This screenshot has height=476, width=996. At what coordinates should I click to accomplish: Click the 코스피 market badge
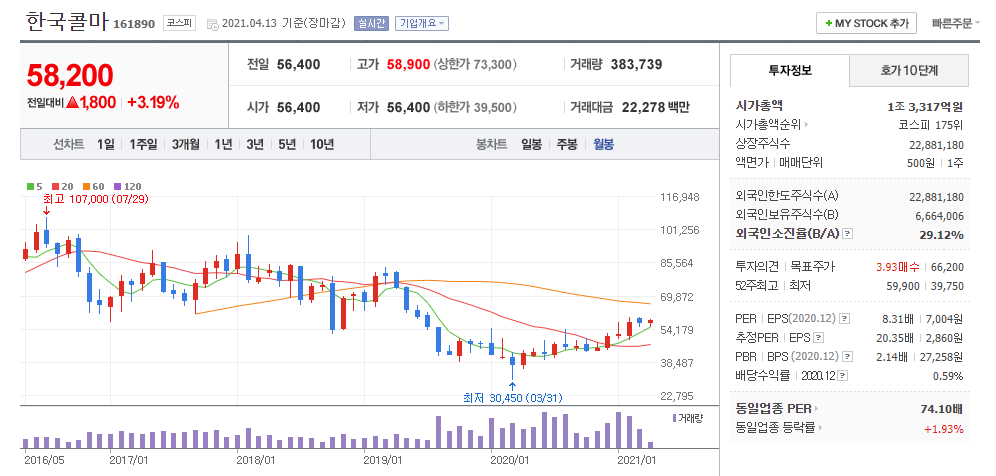point(179,24)
